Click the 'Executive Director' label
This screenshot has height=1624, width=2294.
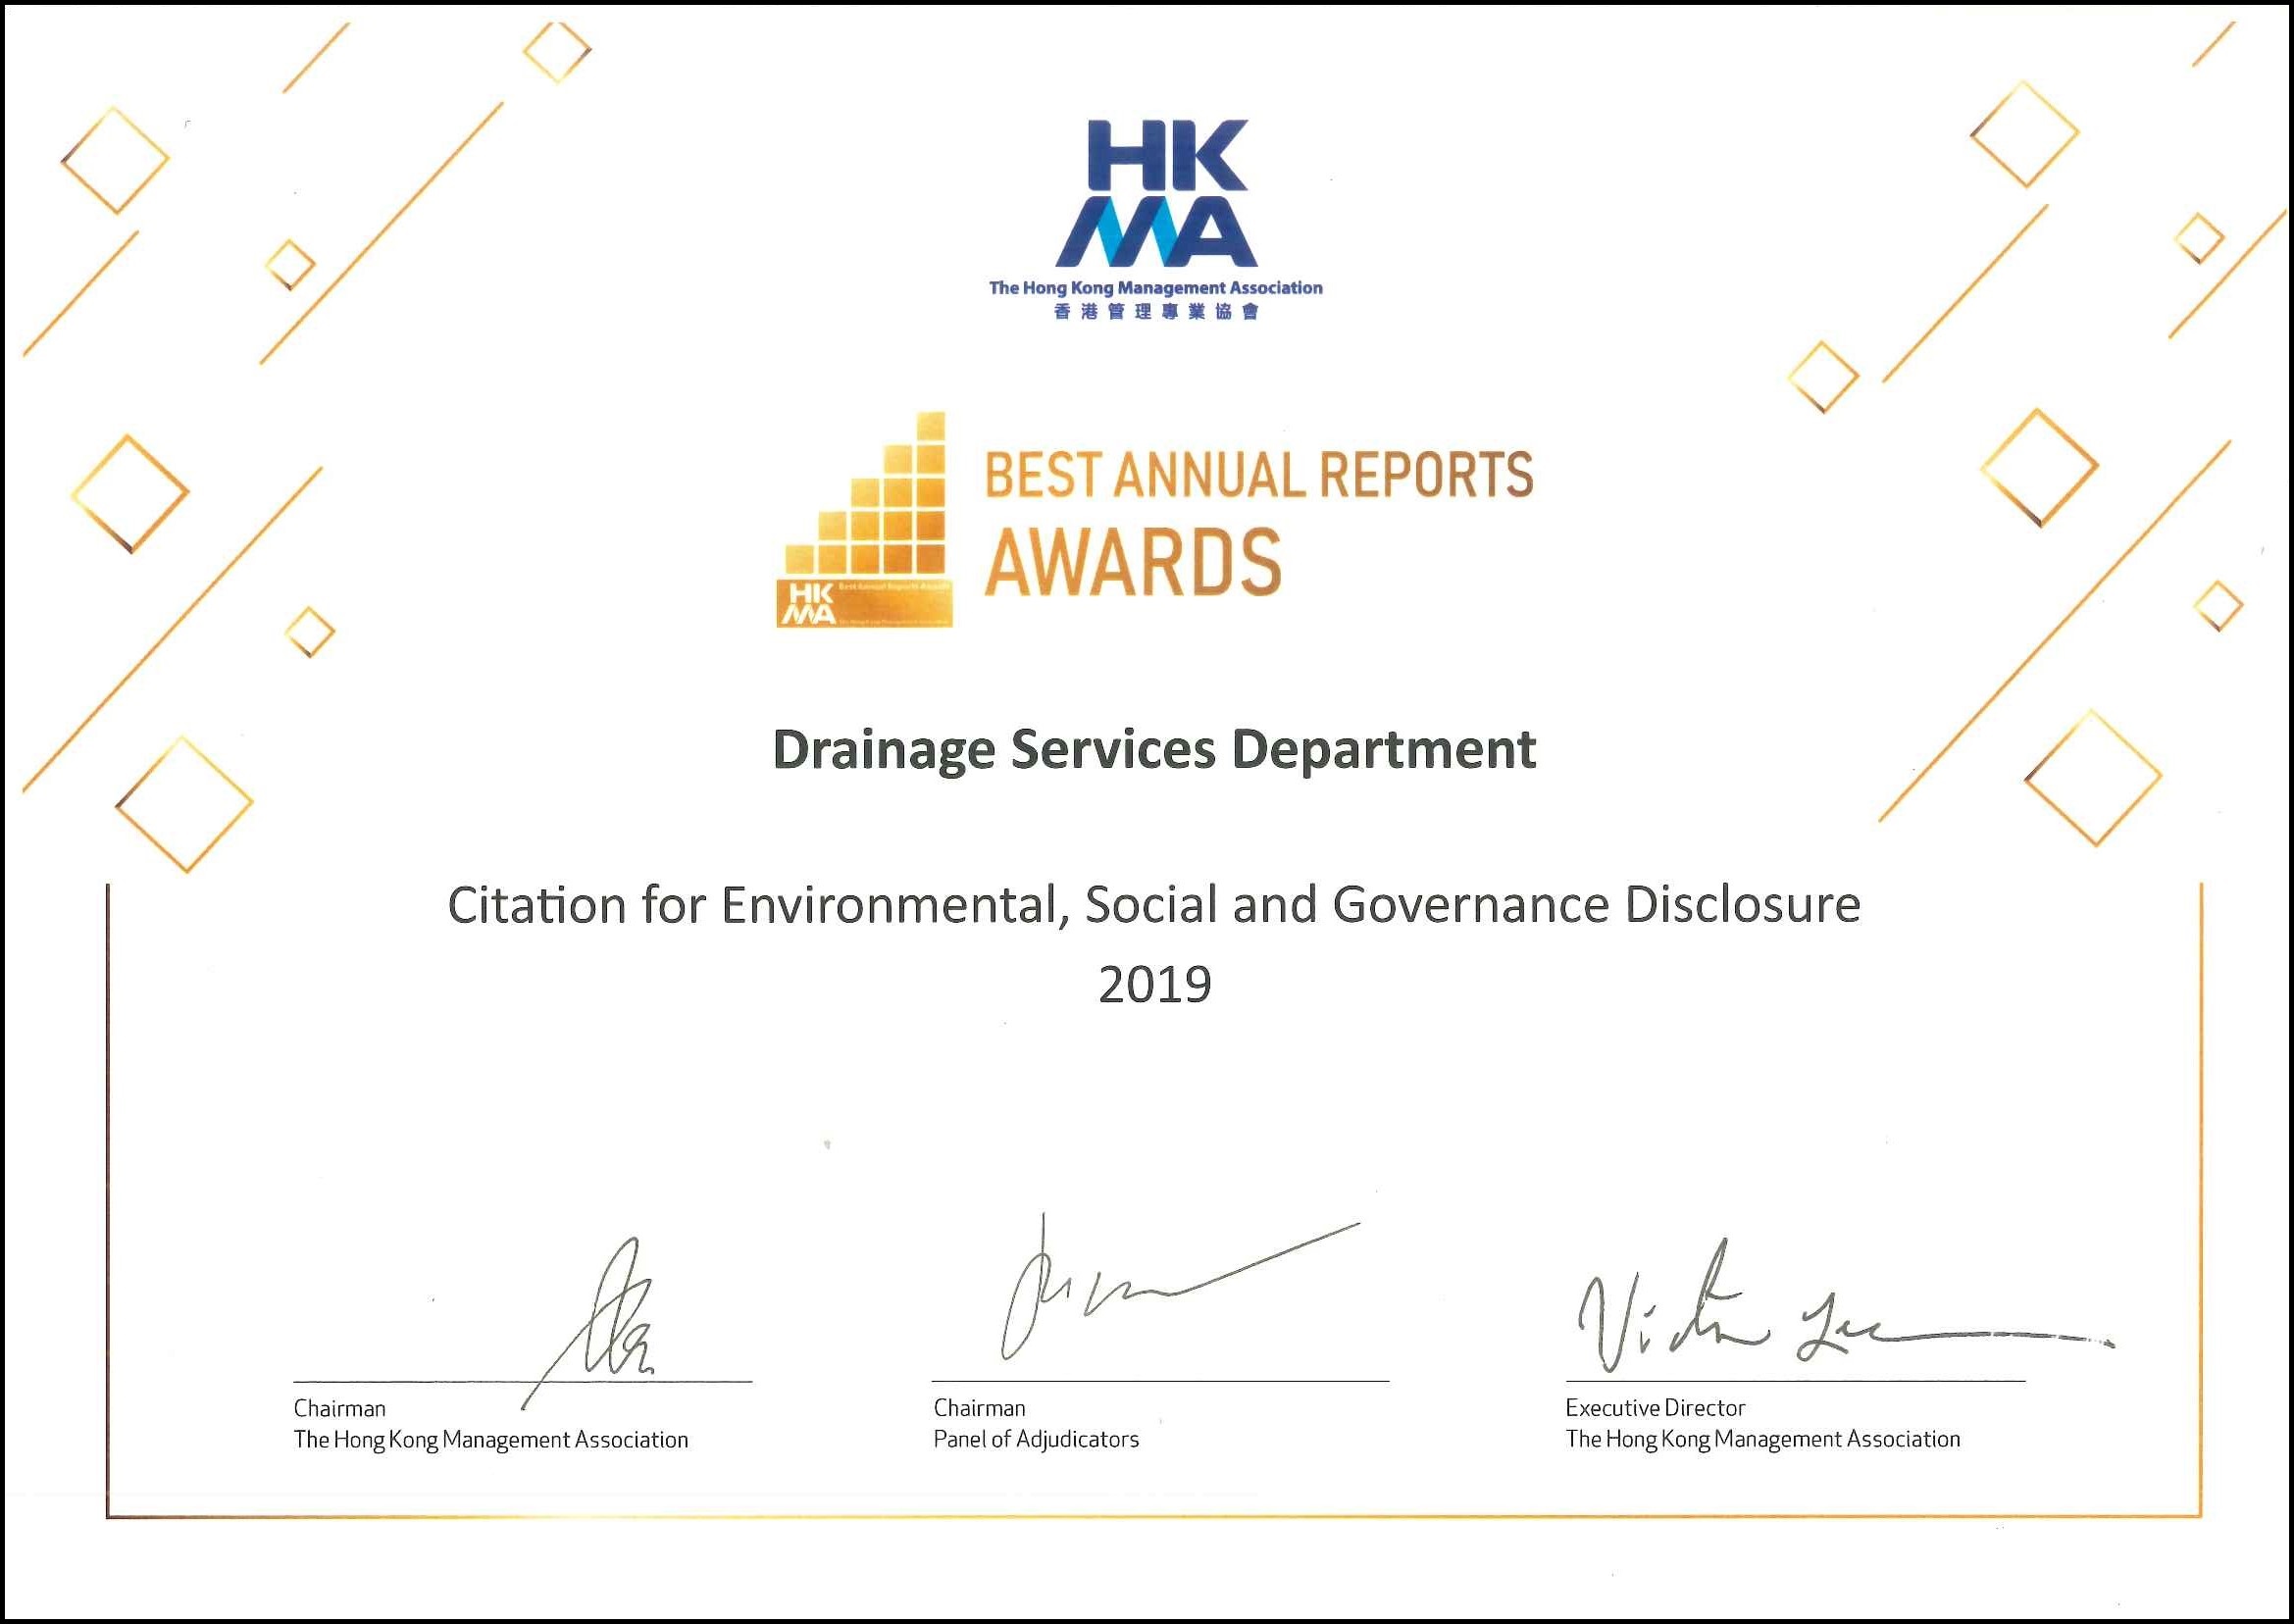[x=1654, y=1408]
